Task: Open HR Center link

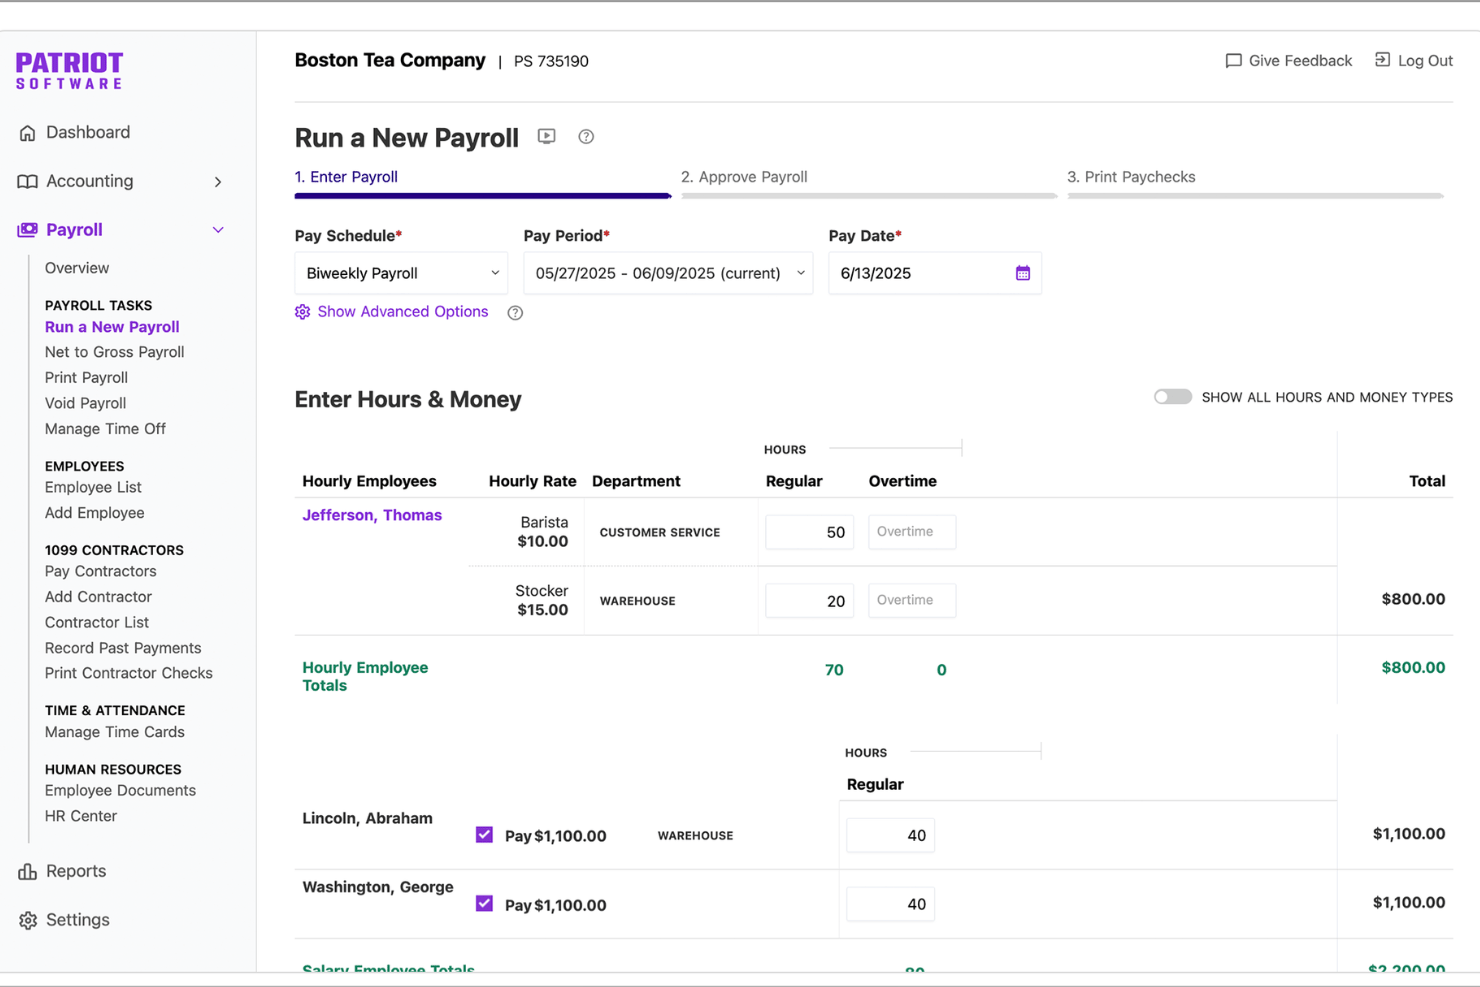Action: pyautogui.click(x=81, y=816)
